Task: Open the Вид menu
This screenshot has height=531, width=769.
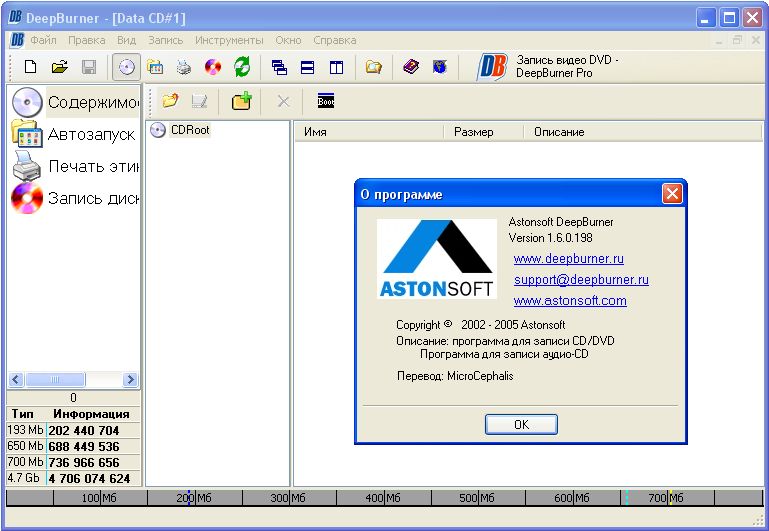Action: (x=127, y=40)
